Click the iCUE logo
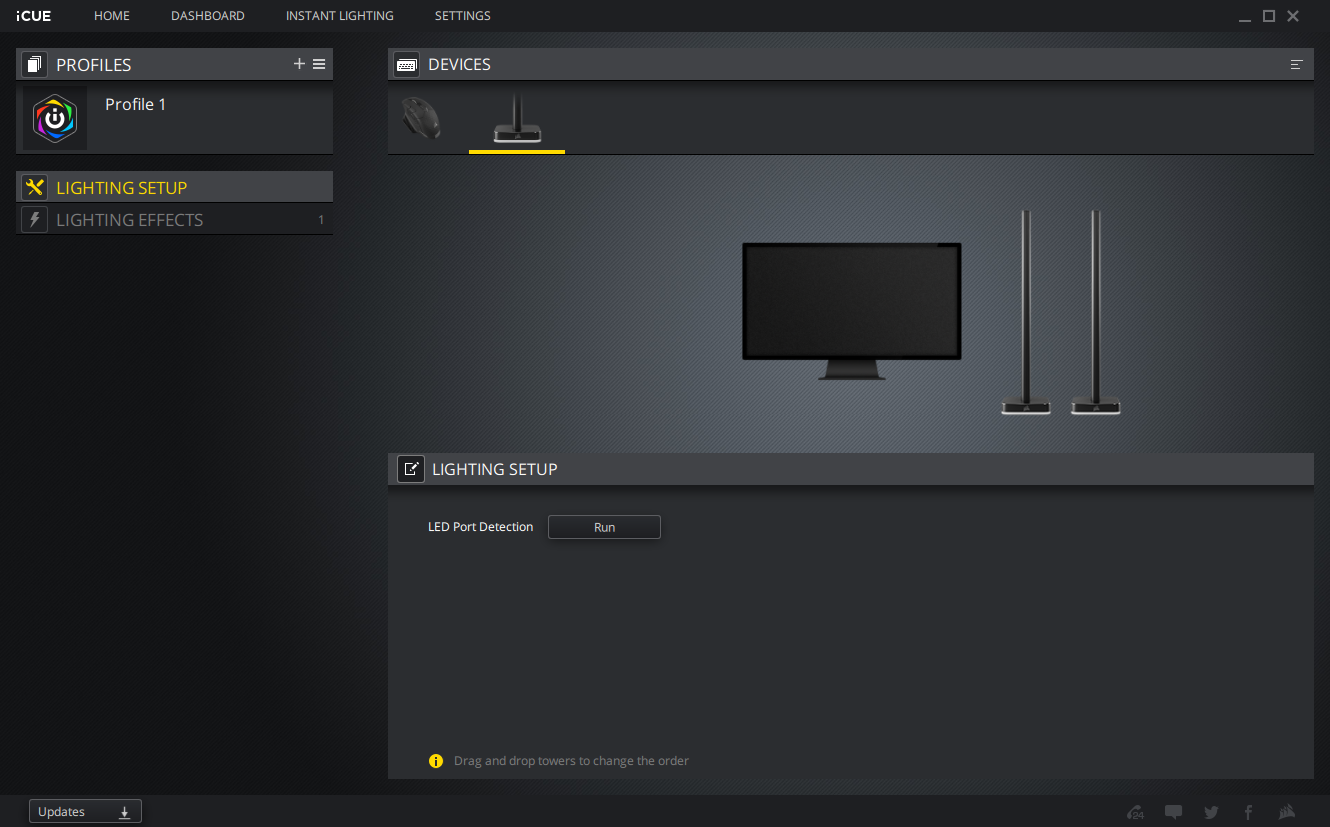 [x=33, y=16]
